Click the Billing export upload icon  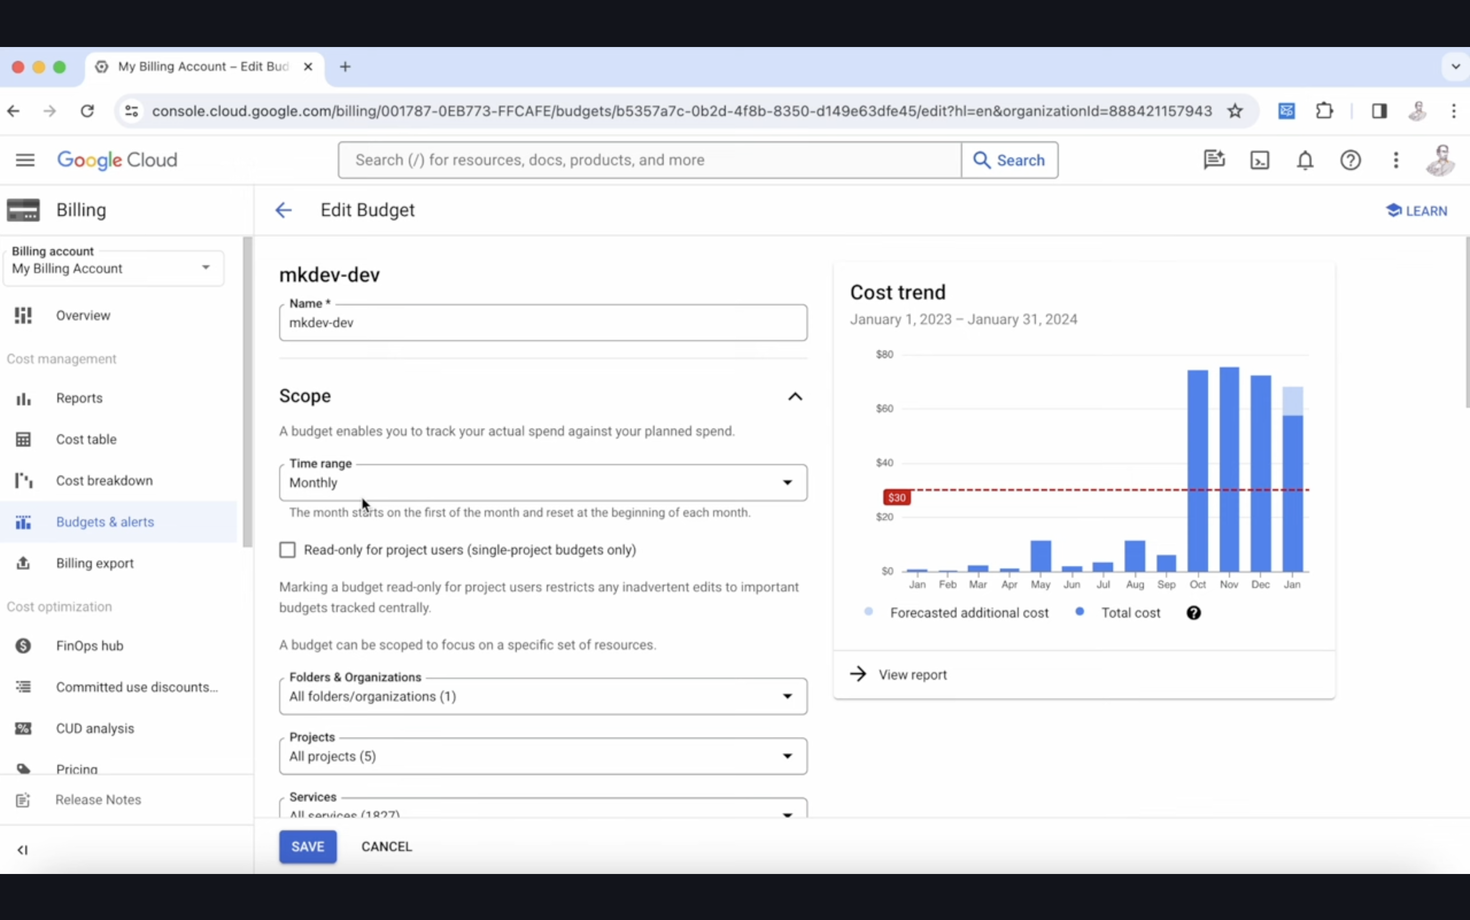tap(23, 563)
